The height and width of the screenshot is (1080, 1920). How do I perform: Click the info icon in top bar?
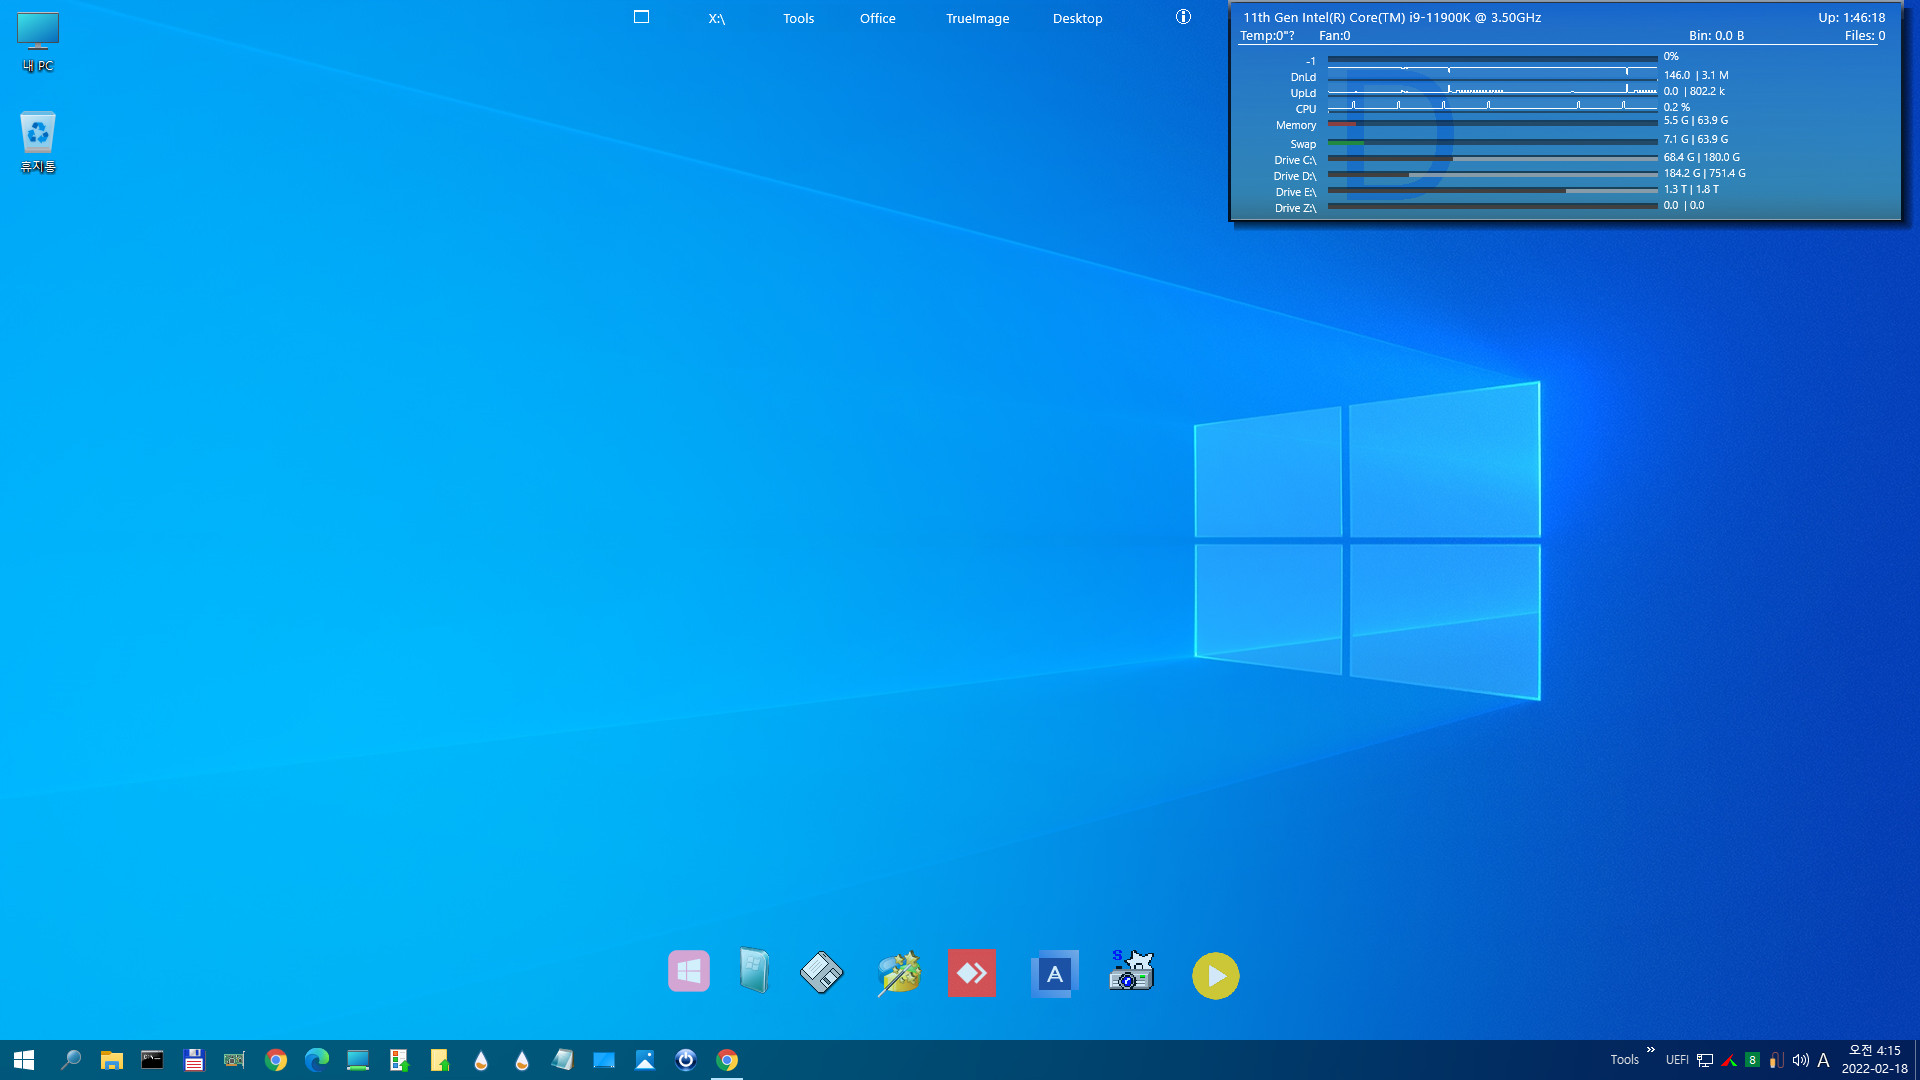pyautogui.click(x=1184, y=17)
